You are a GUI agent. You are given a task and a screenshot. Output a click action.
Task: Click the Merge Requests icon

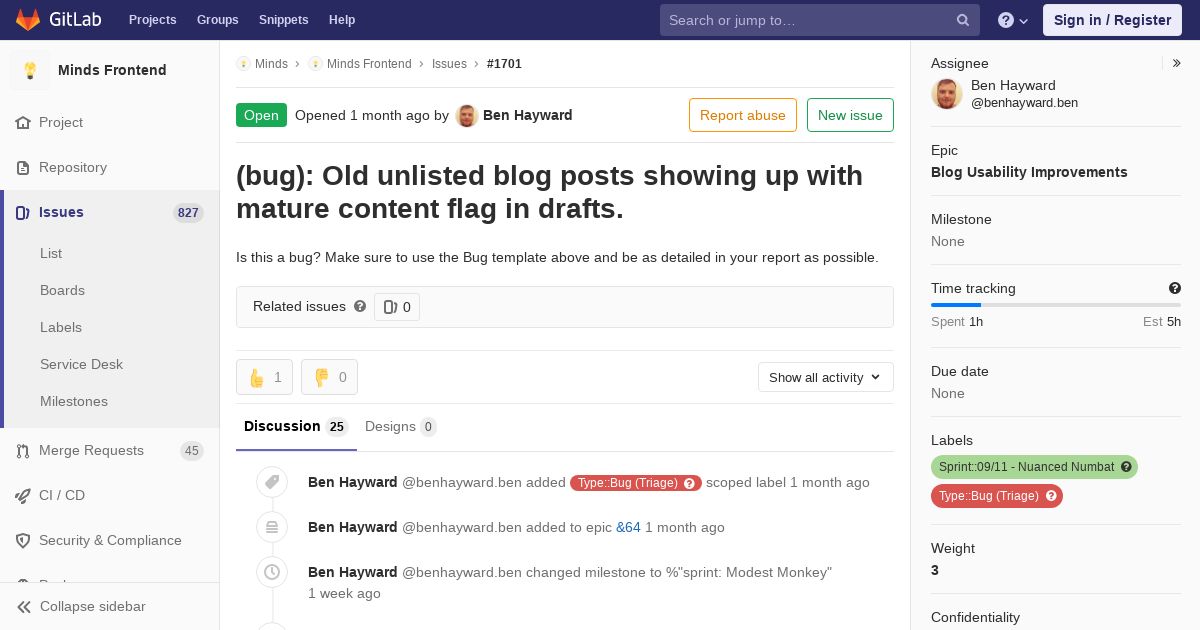[23, 450]
